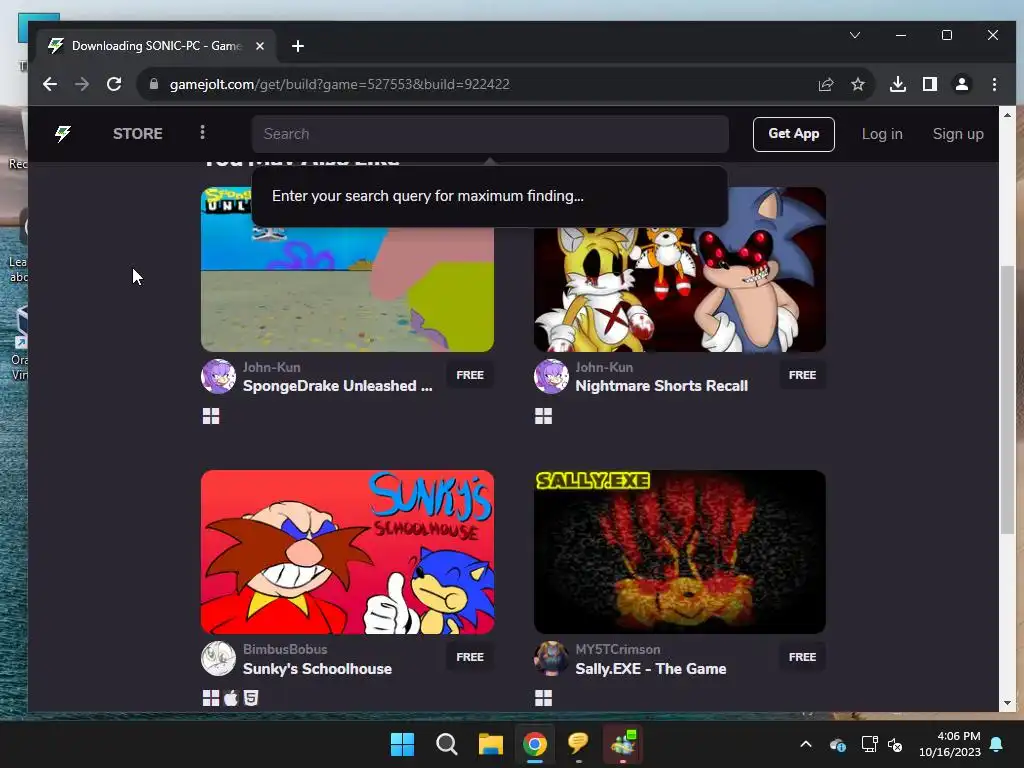
Task: Click John-Kun avatar under Nightmare Shorts
Action: 551,376
